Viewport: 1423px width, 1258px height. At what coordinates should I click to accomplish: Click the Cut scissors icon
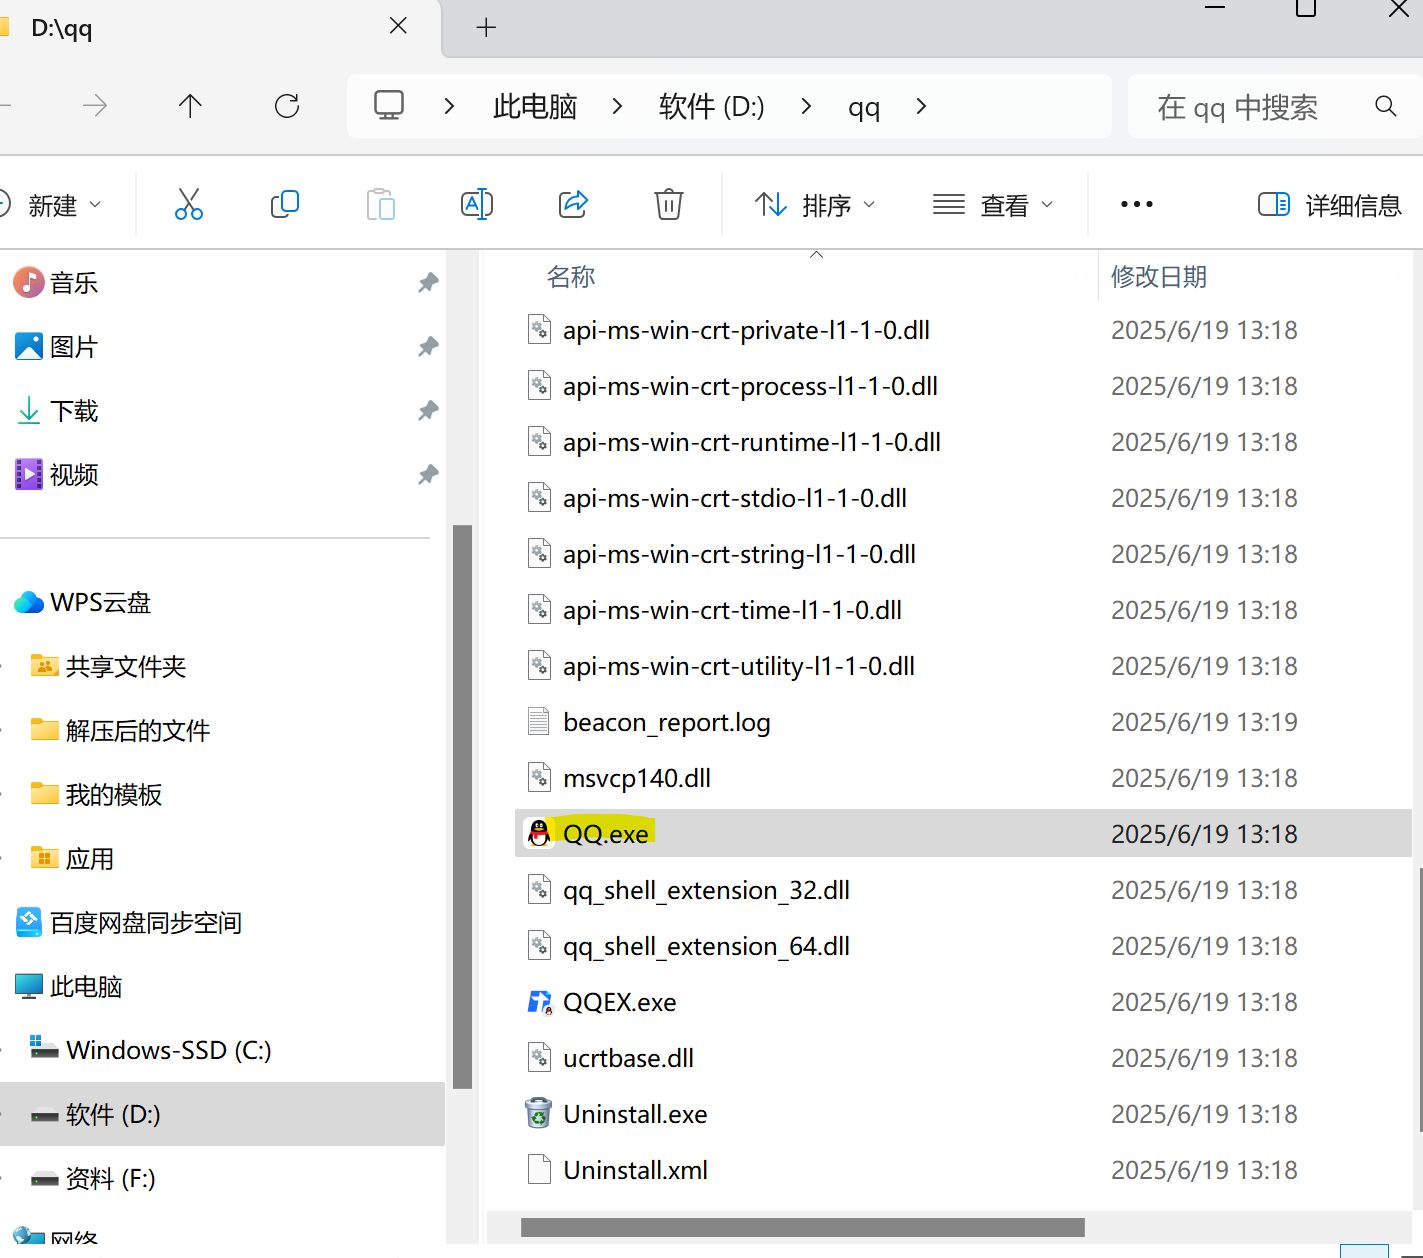188,204
